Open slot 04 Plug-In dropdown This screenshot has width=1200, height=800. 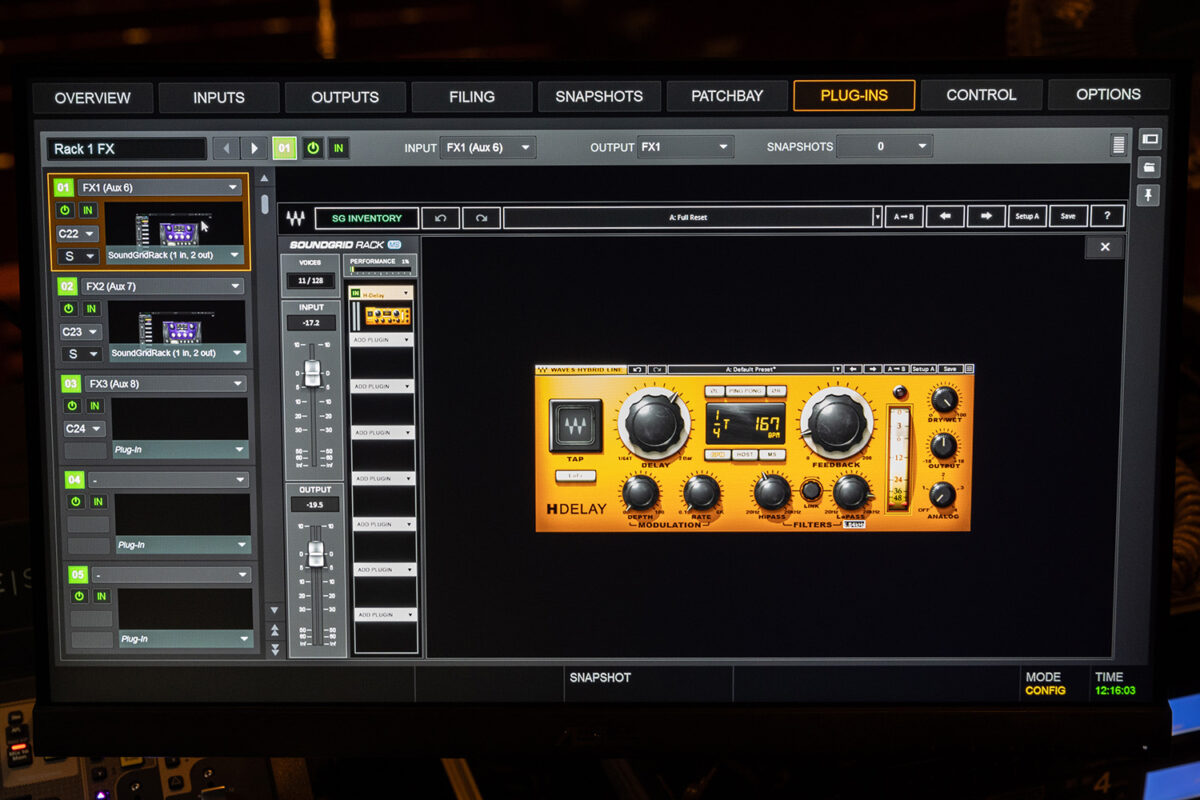[x=183, y=545]
